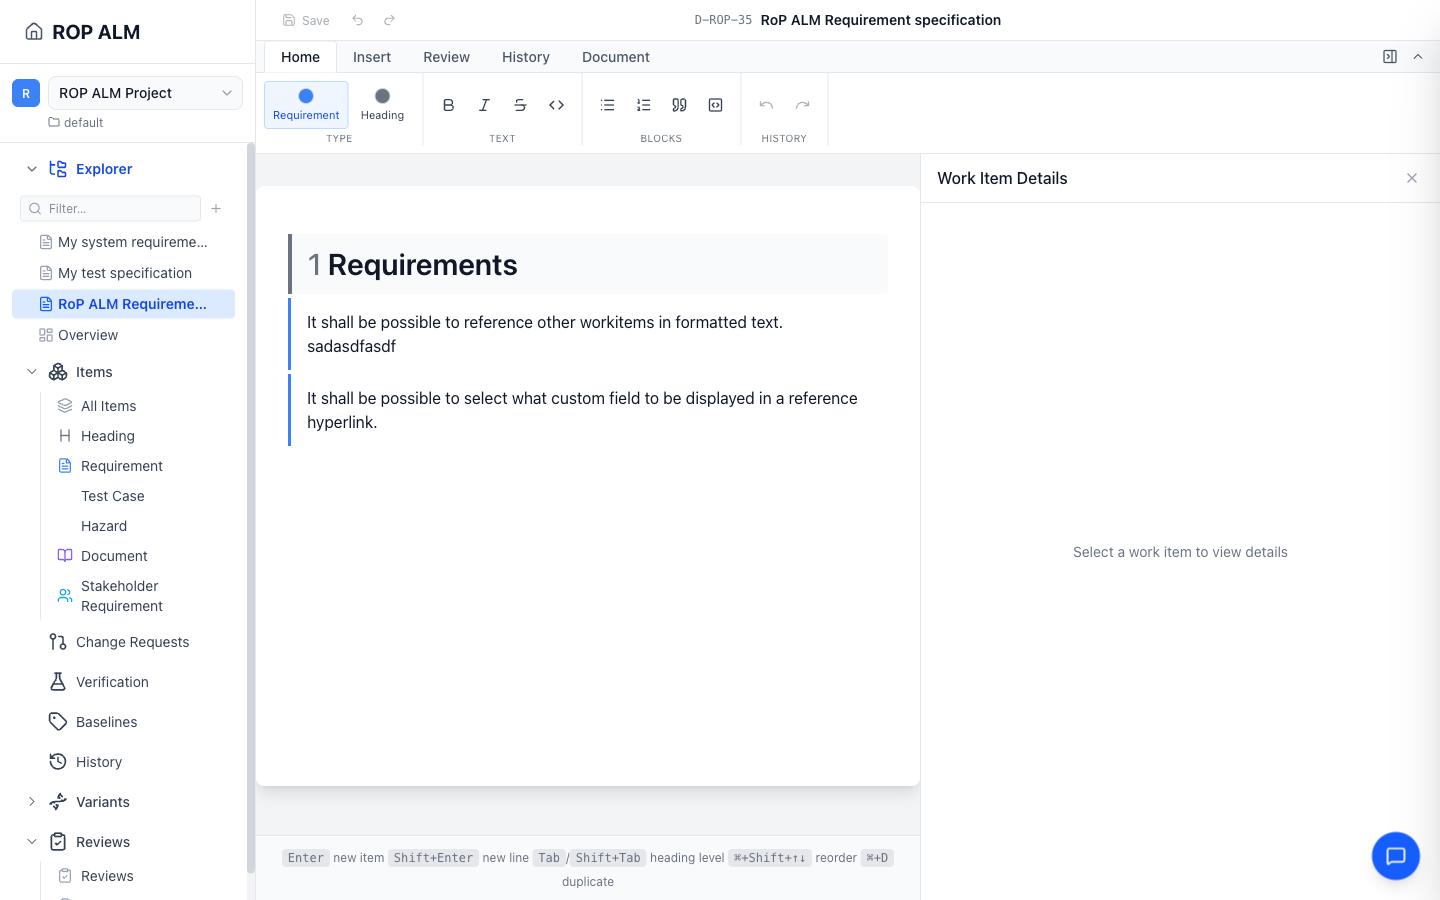Open the chat bubble button
Viewport: 1440px width, 900px height.
click(x=1396, y=856)
